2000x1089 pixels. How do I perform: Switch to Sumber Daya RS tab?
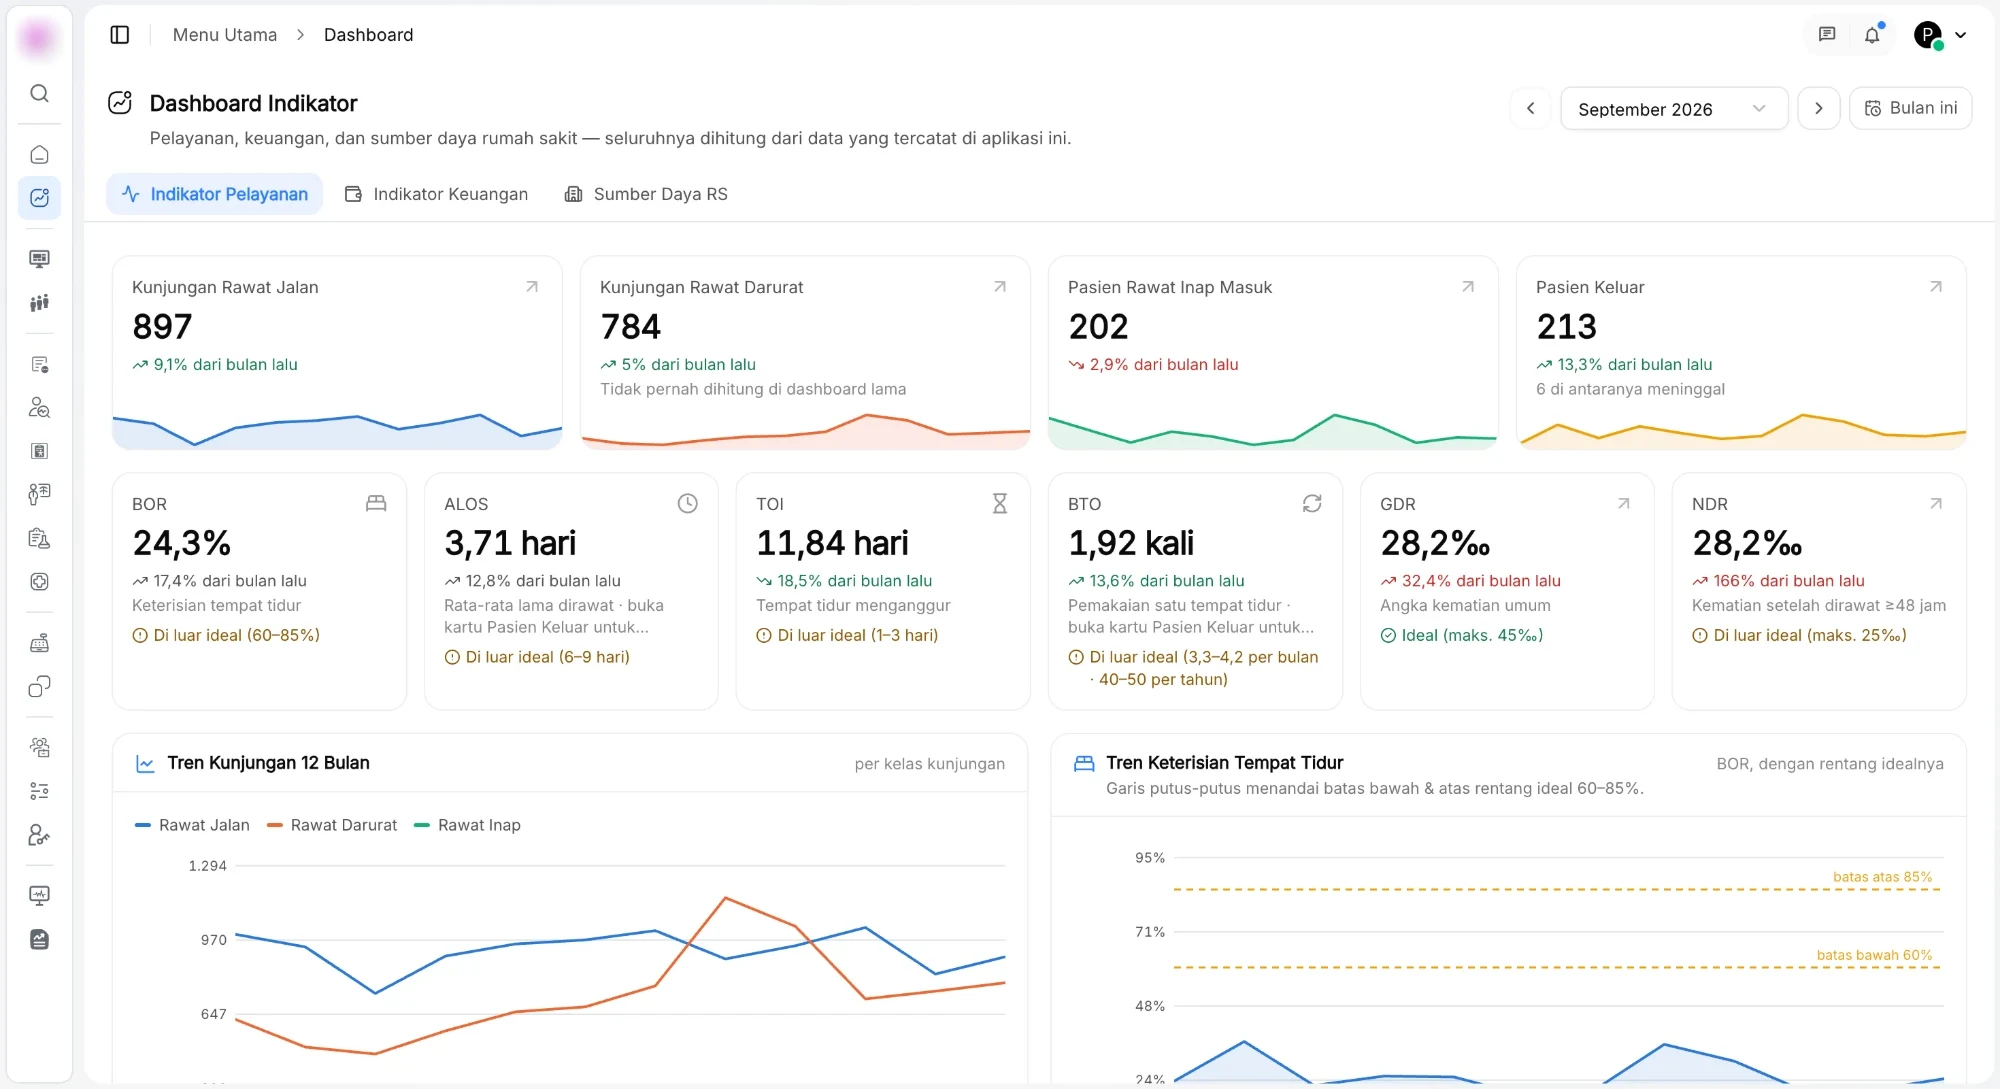click(x=646, y=194)
